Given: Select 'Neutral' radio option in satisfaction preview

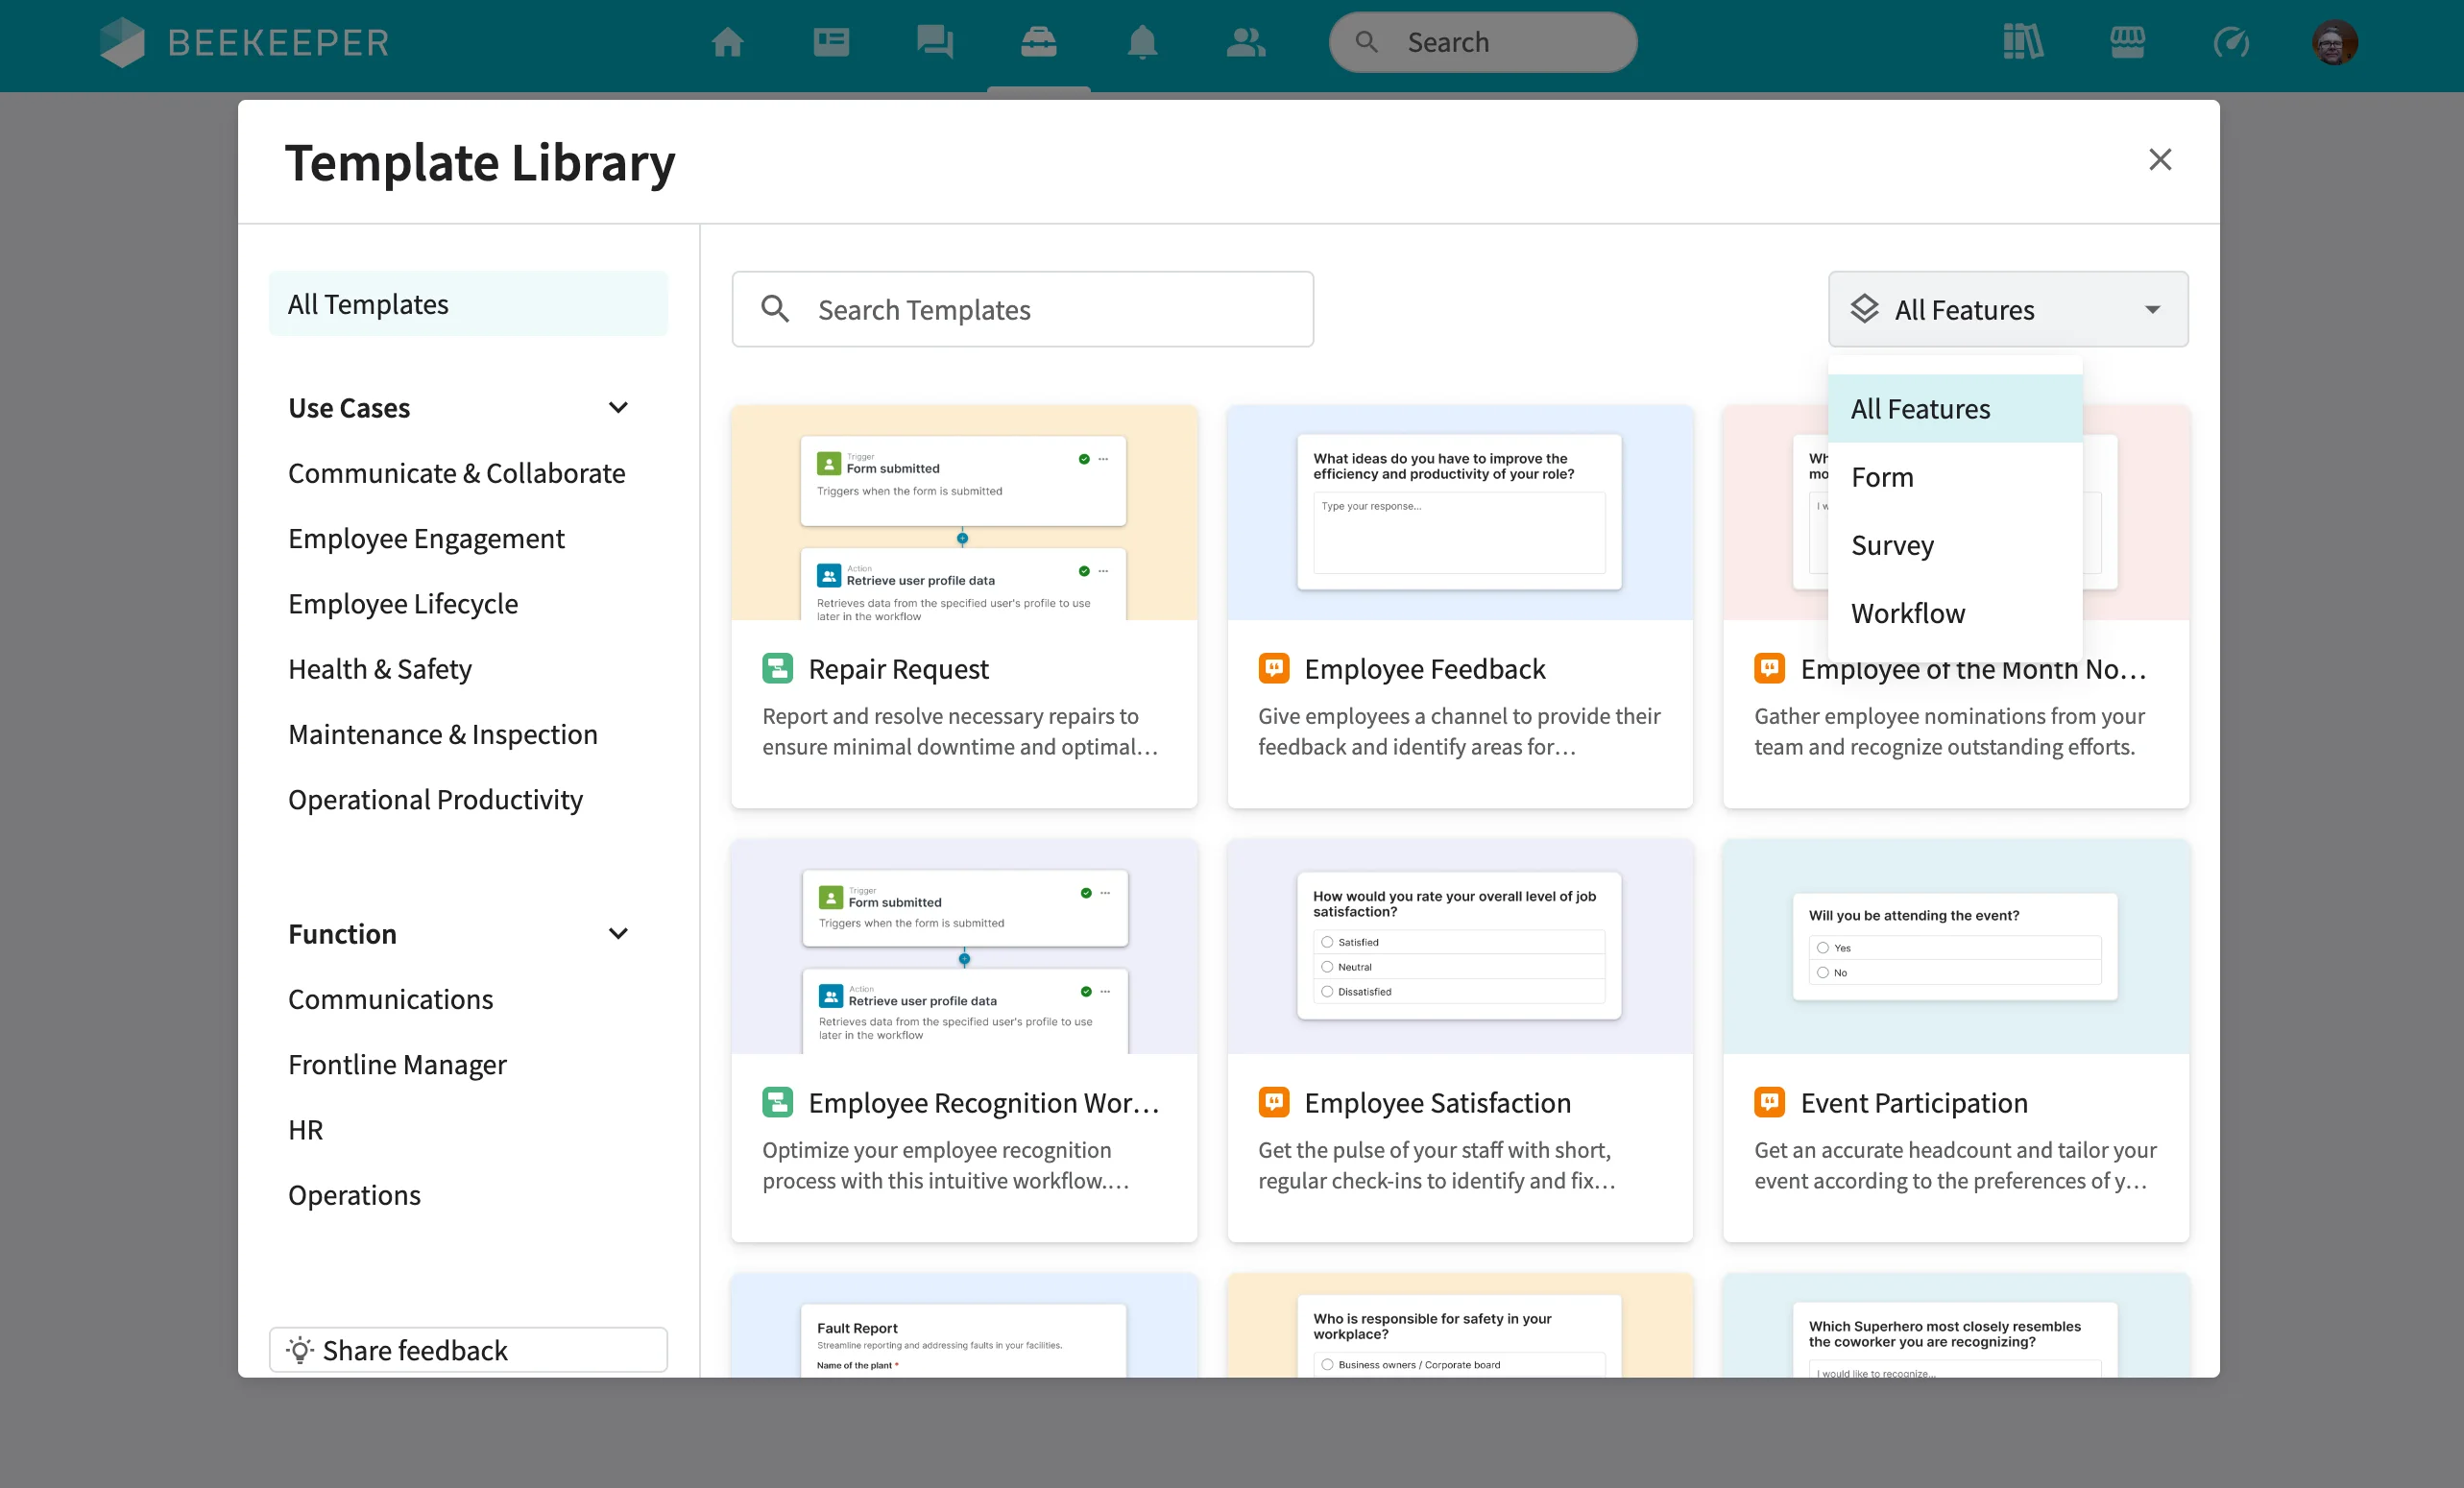Looking at the screenshot, I should point(1327,967).
